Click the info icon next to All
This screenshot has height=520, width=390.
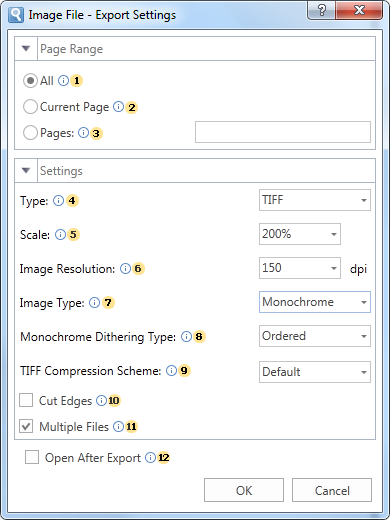coord(63,80)
